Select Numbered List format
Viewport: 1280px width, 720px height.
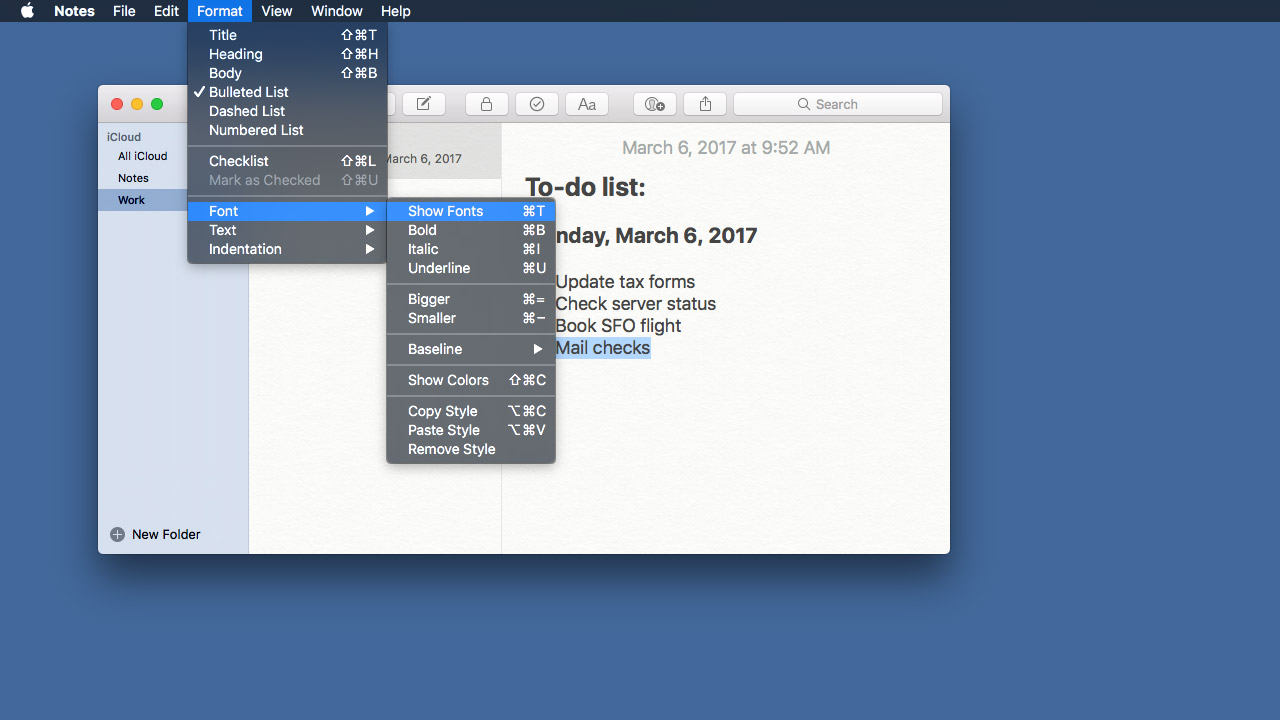287,130
